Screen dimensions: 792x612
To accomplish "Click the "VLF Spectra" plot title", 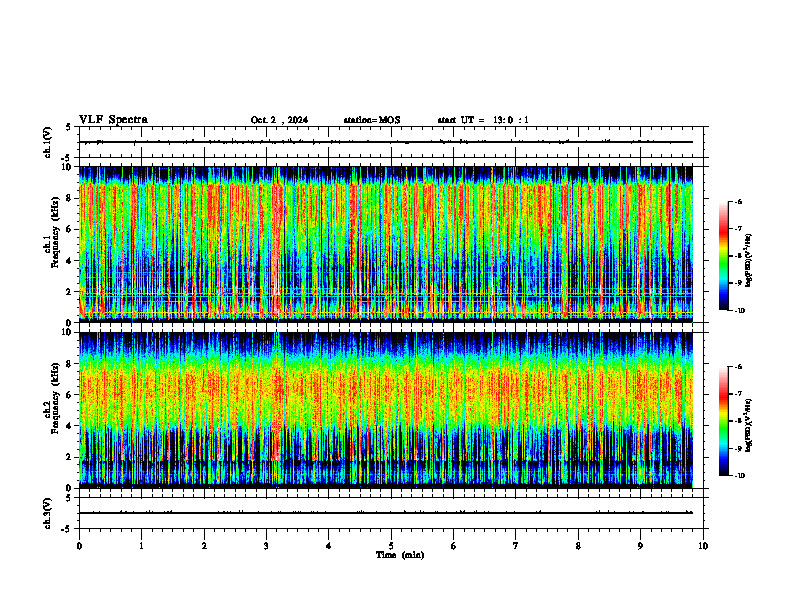I will pos(113,120).
